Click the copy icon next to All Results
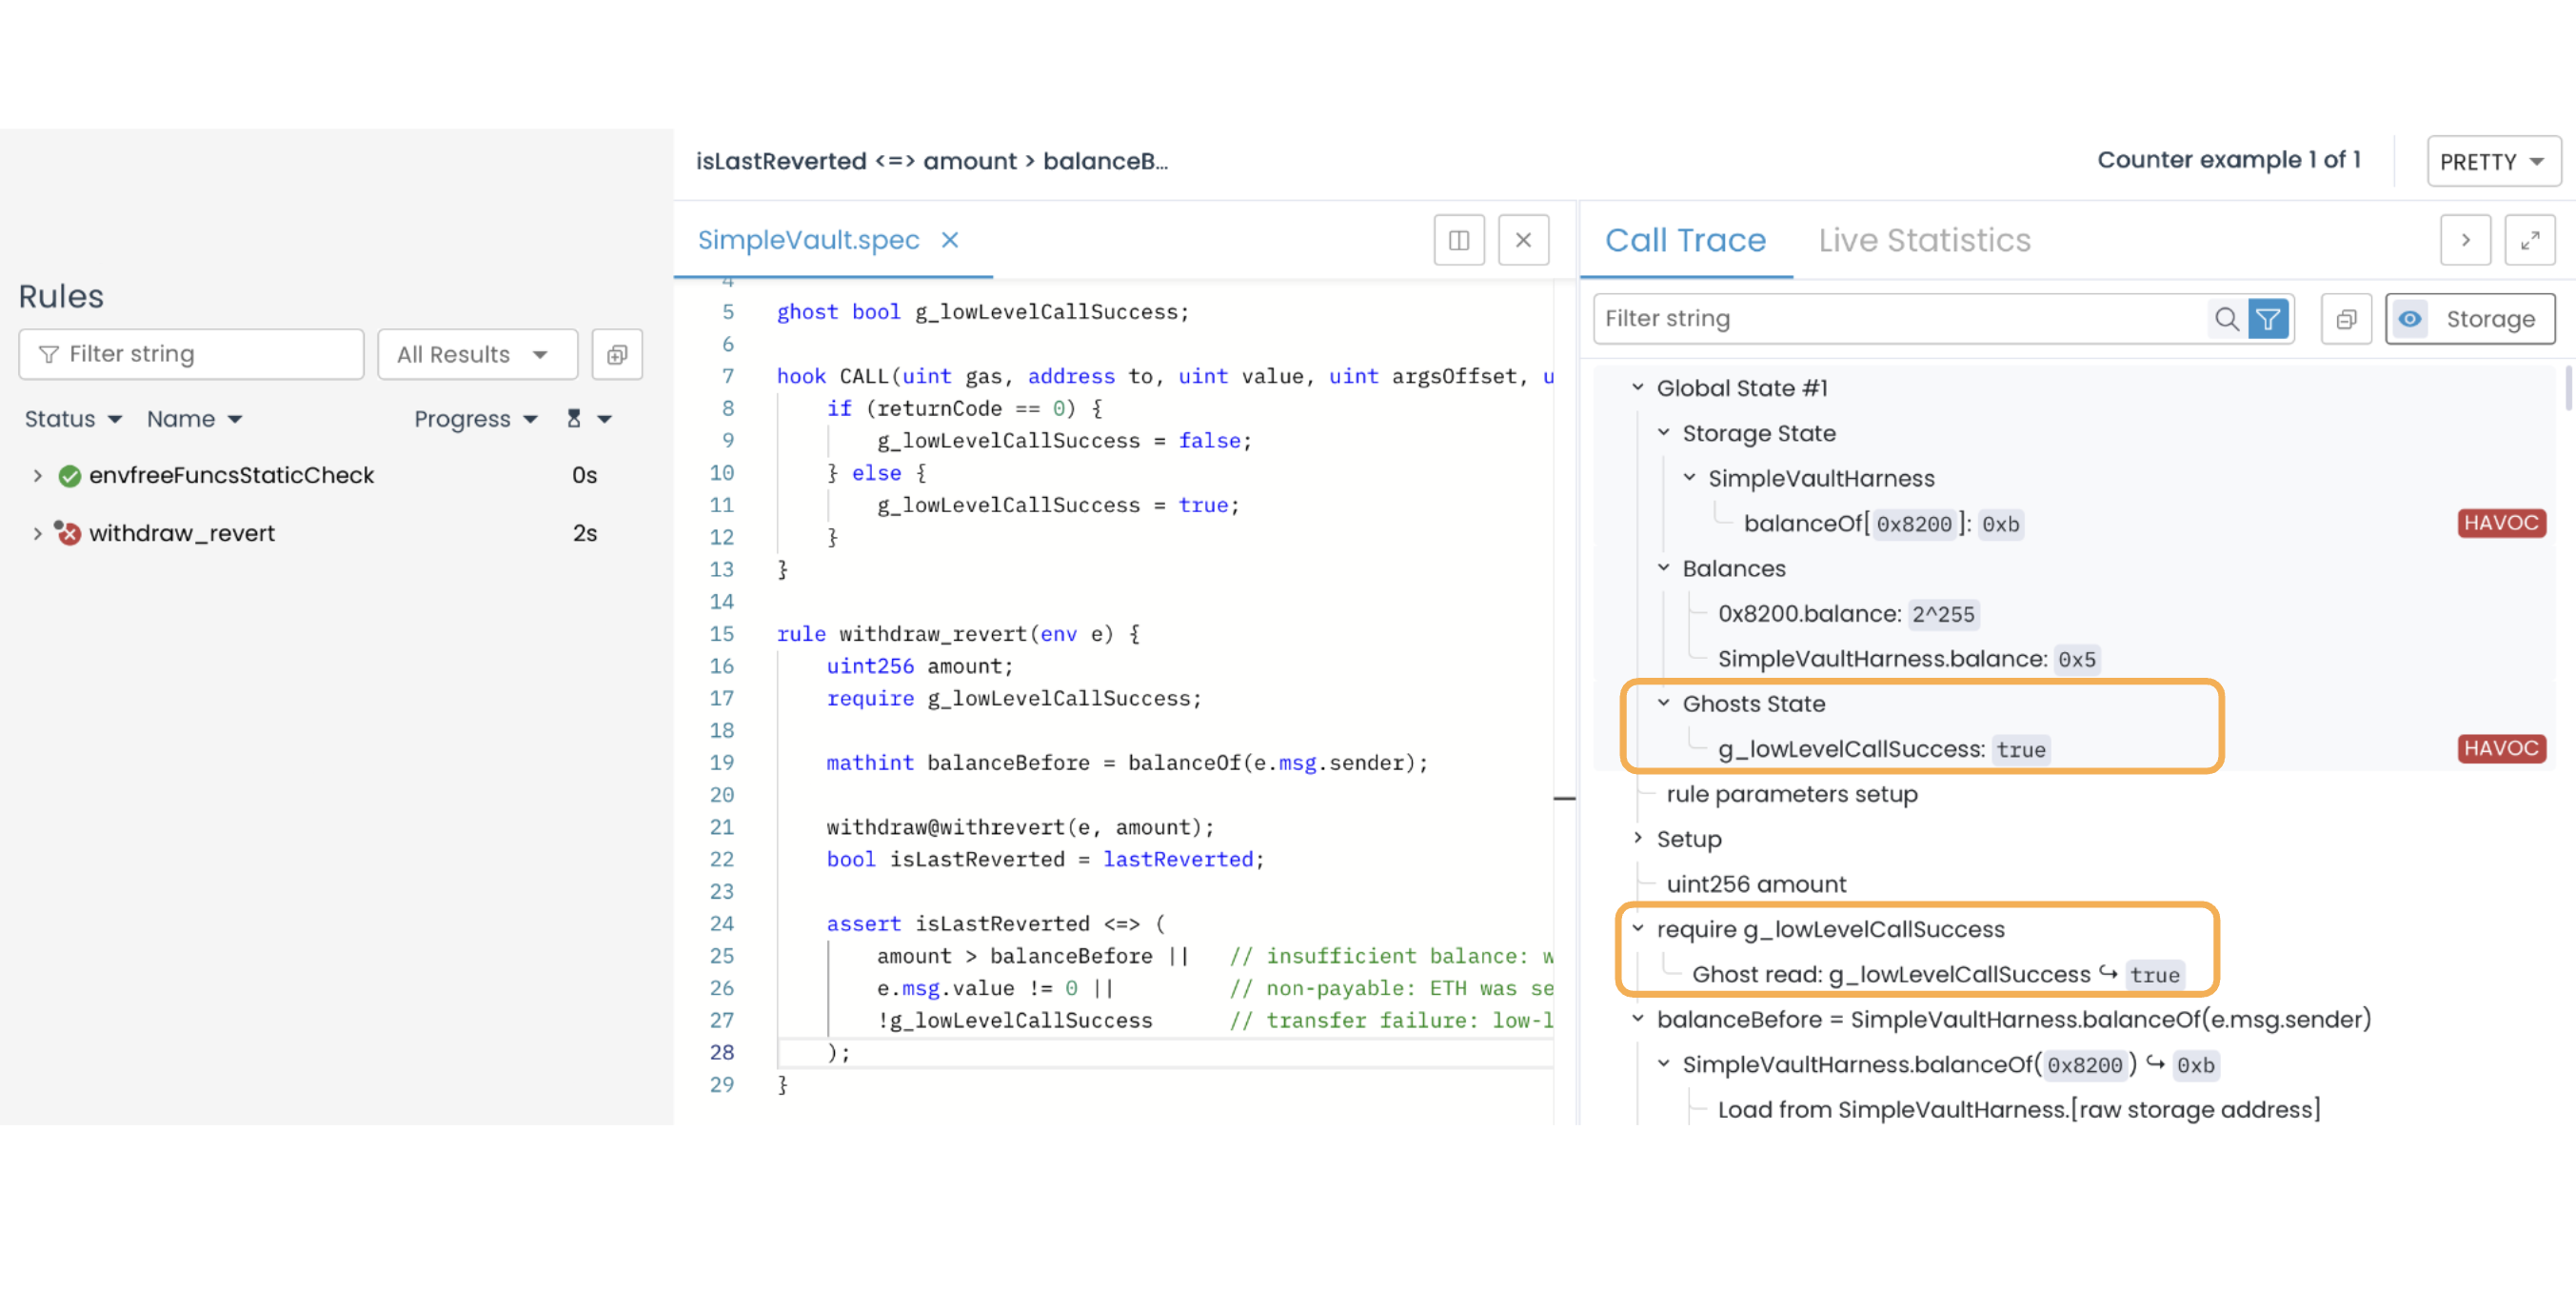 [x=616, y=354]
